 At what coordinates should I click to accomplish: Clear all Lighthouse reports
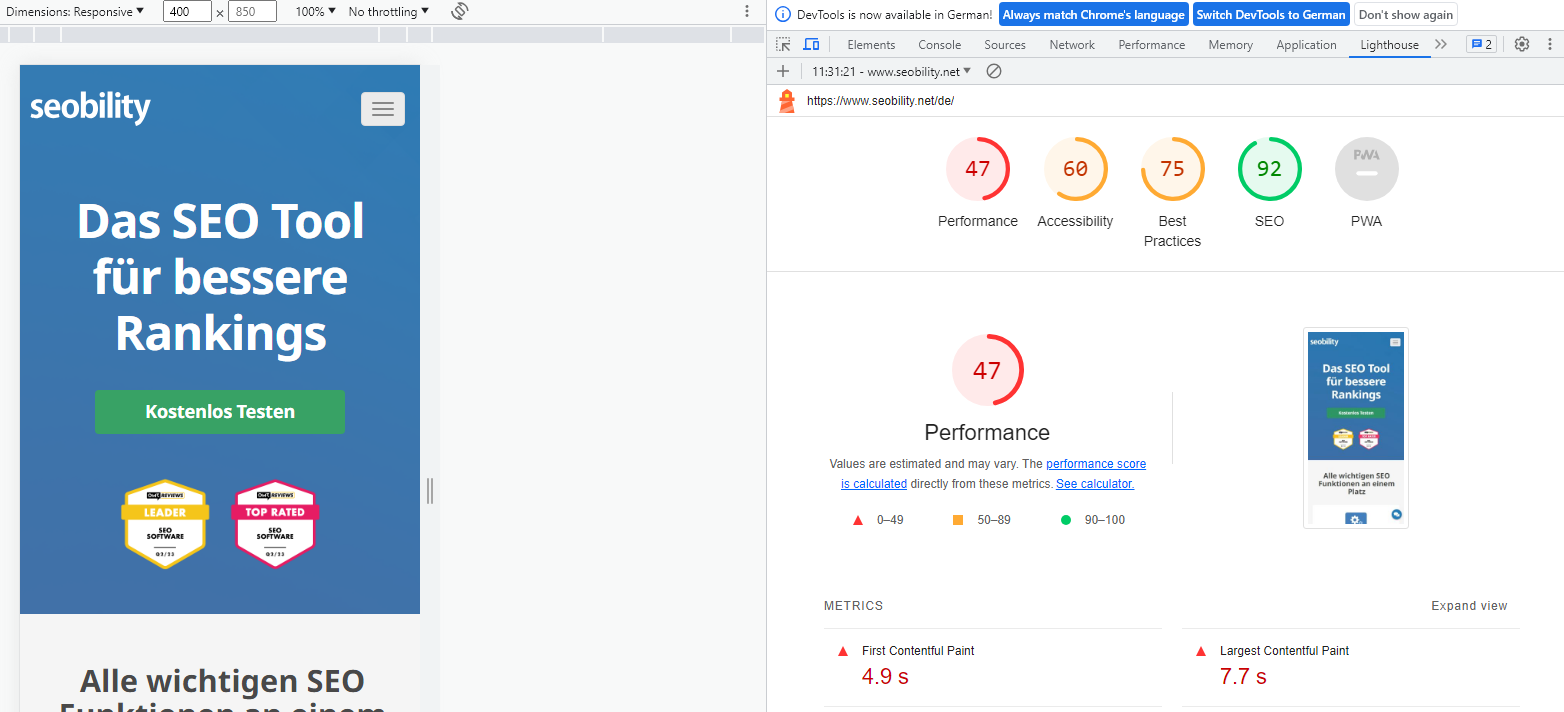coord(993,71)
